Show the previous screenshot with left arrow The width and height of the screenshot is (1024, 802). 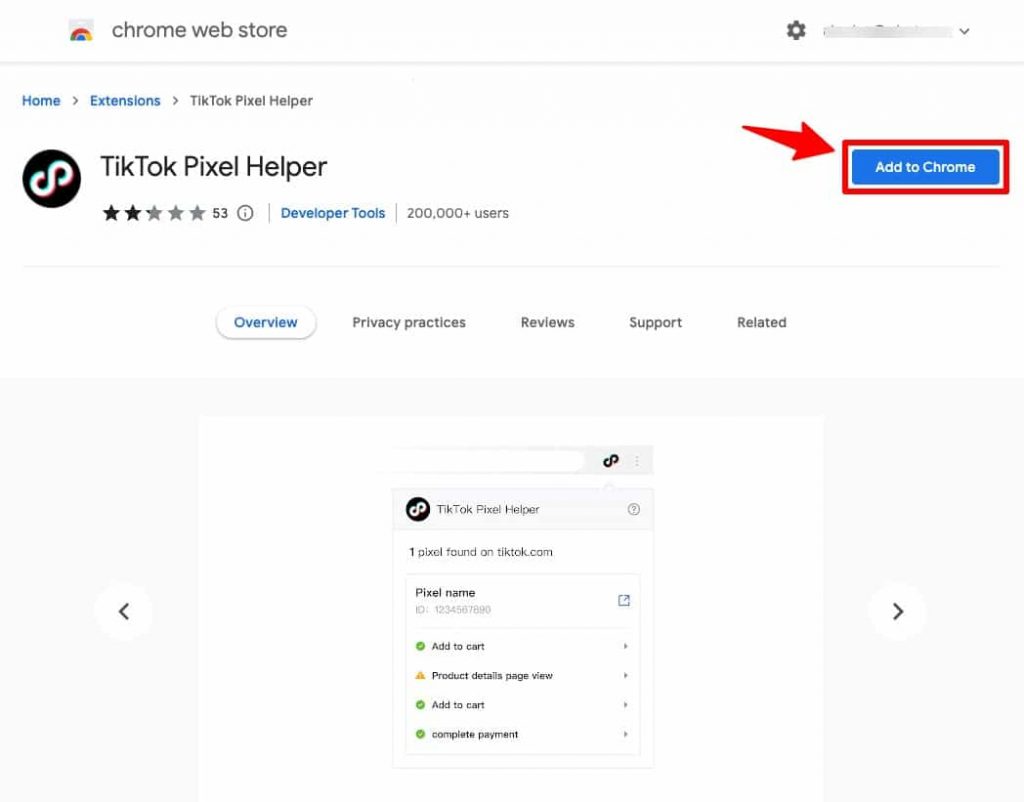123,611
